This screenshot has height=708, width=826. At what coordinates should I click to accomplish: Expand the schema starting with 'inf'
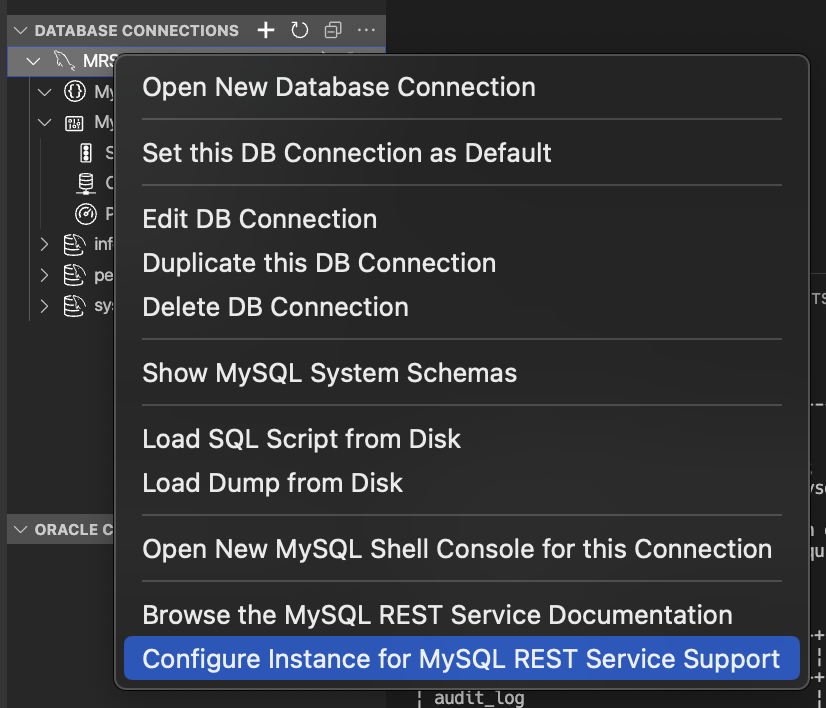click(x=44, y=244)
